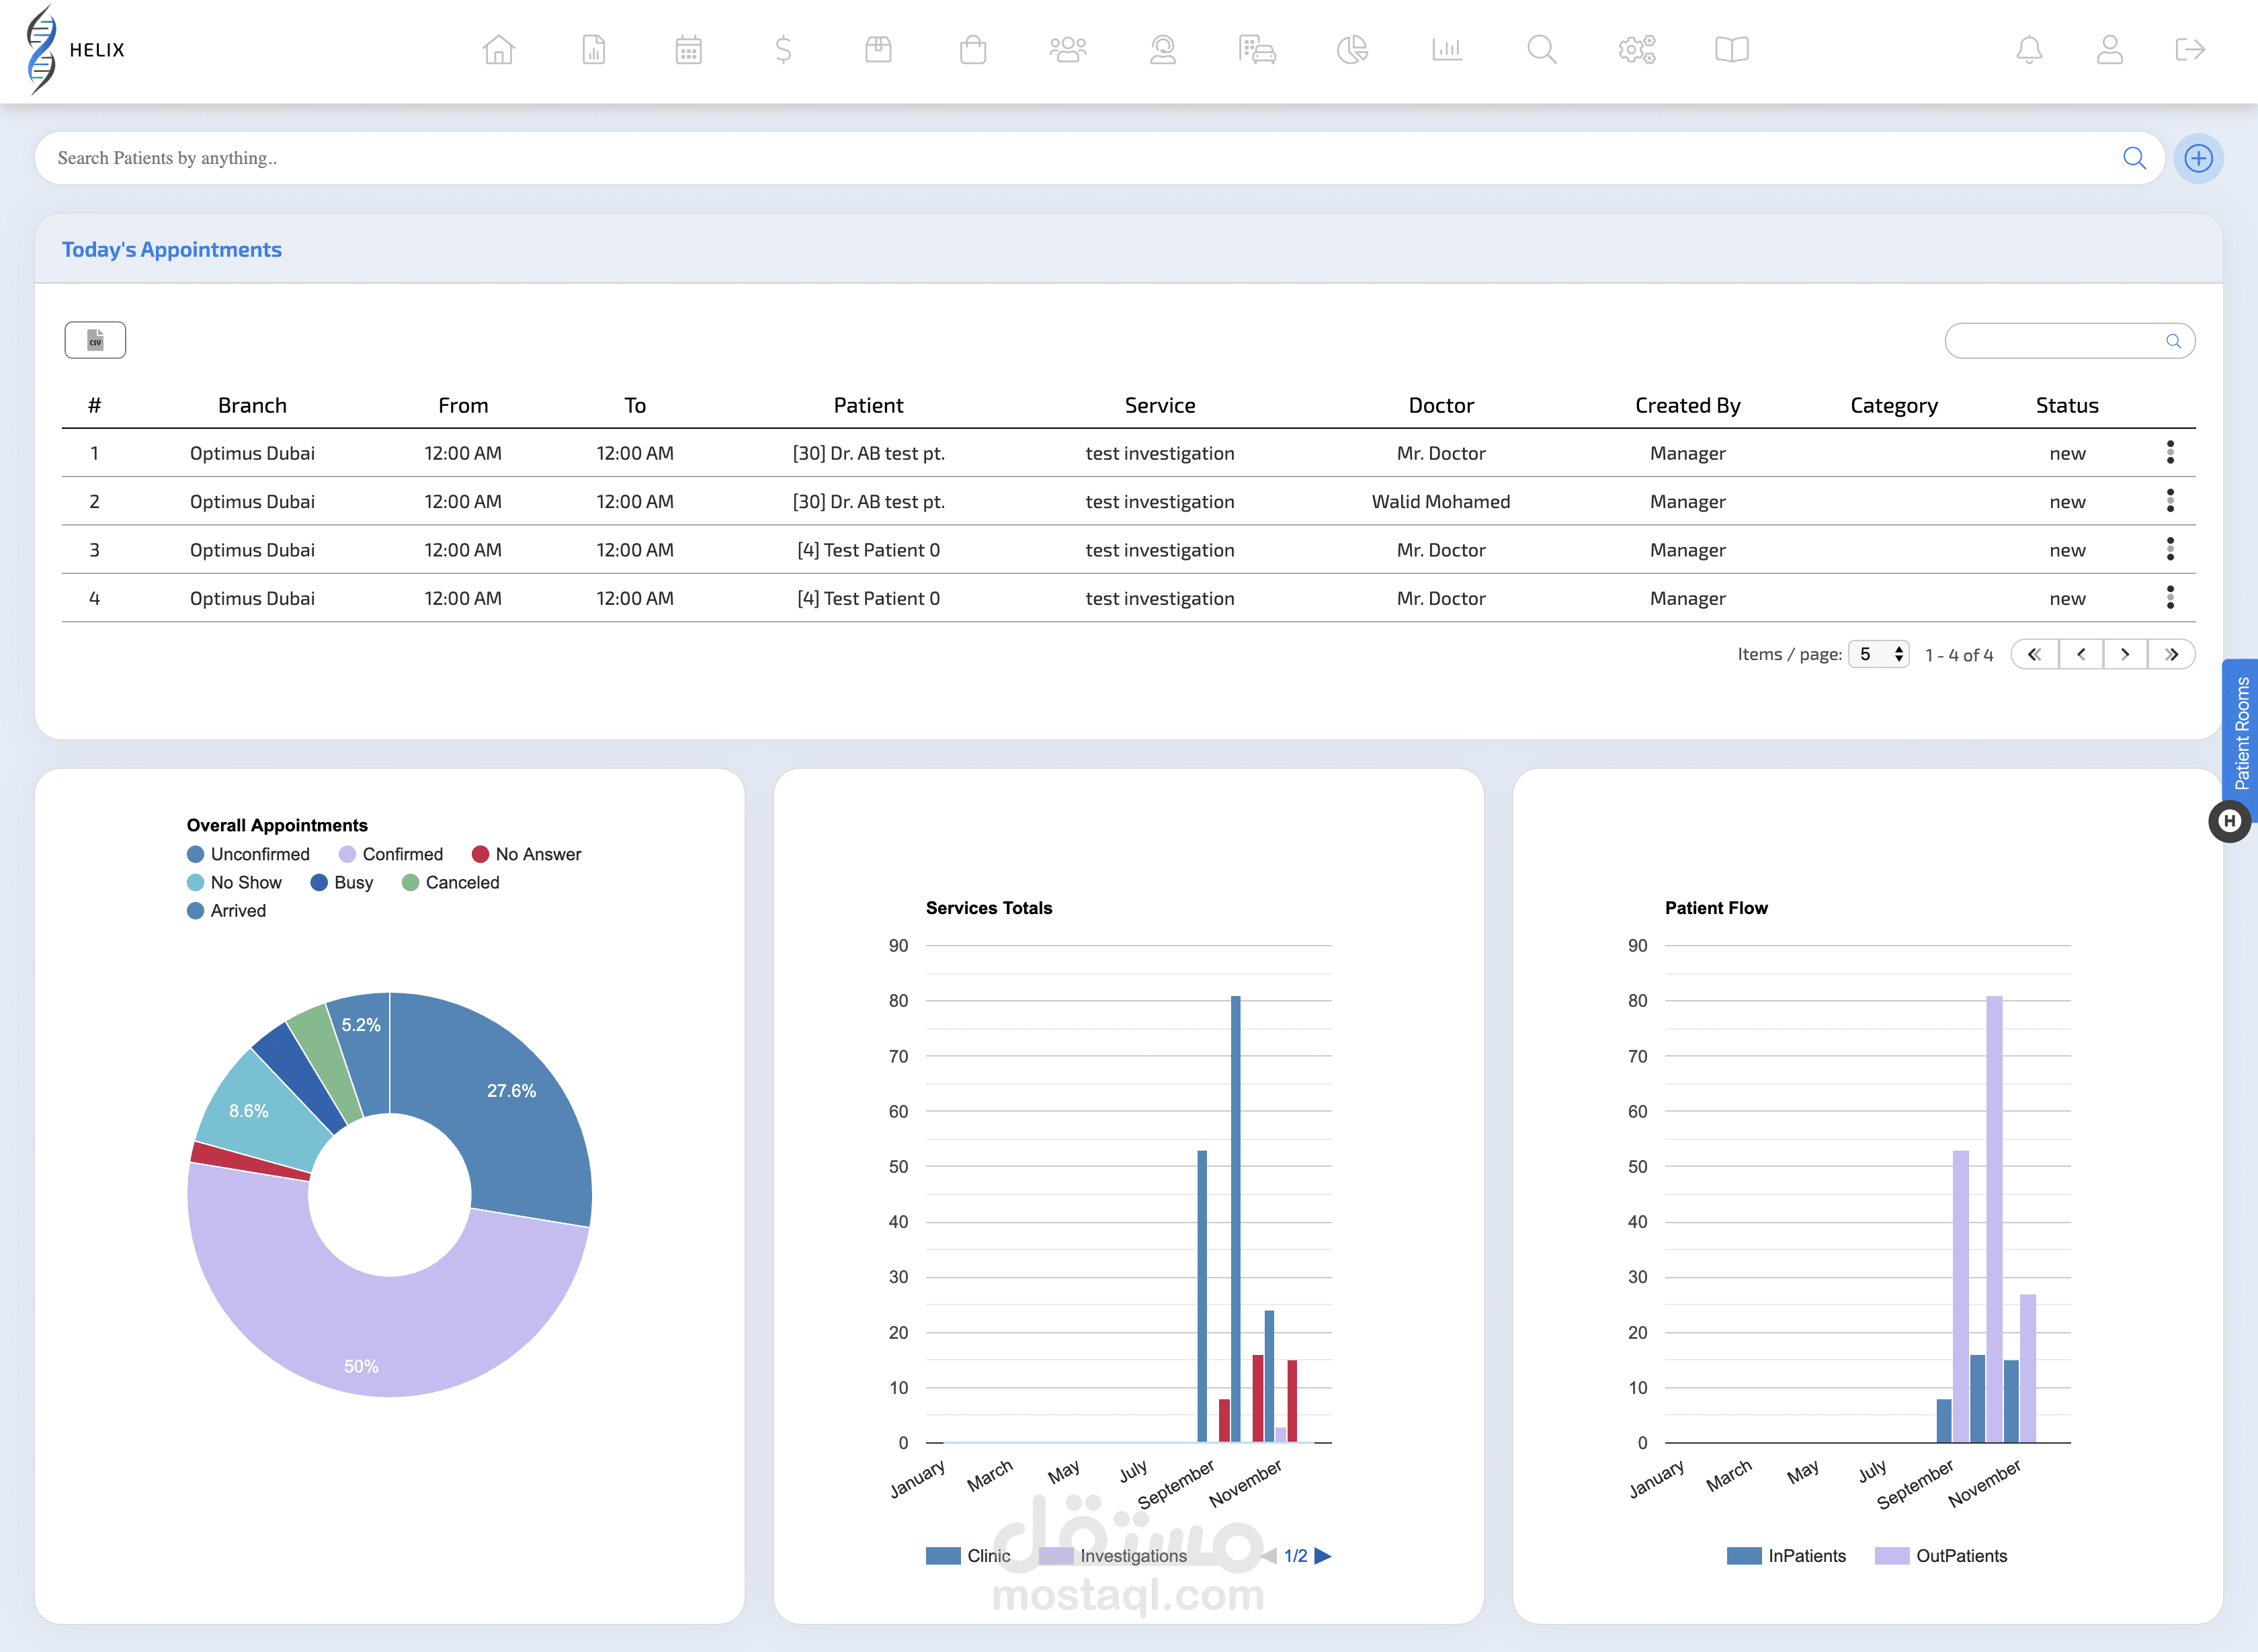2258x1652 pixels.
Task: Open the patients group icon
Action: pos(1067,49)
